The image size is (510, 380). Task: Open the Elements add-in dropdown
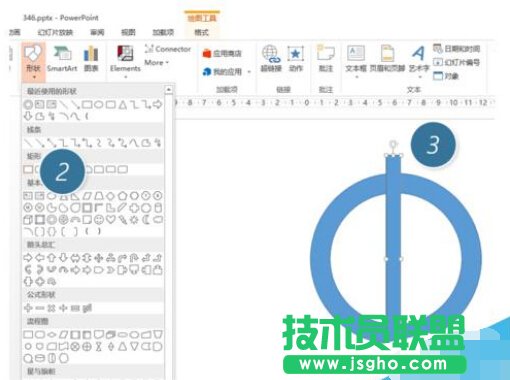[x=125, y=62]
